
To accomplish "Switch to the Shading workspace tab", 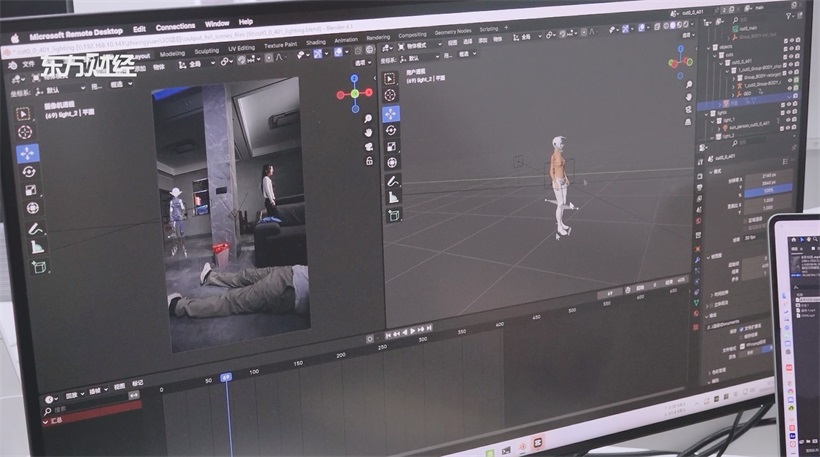I will [x=315, y=42].
